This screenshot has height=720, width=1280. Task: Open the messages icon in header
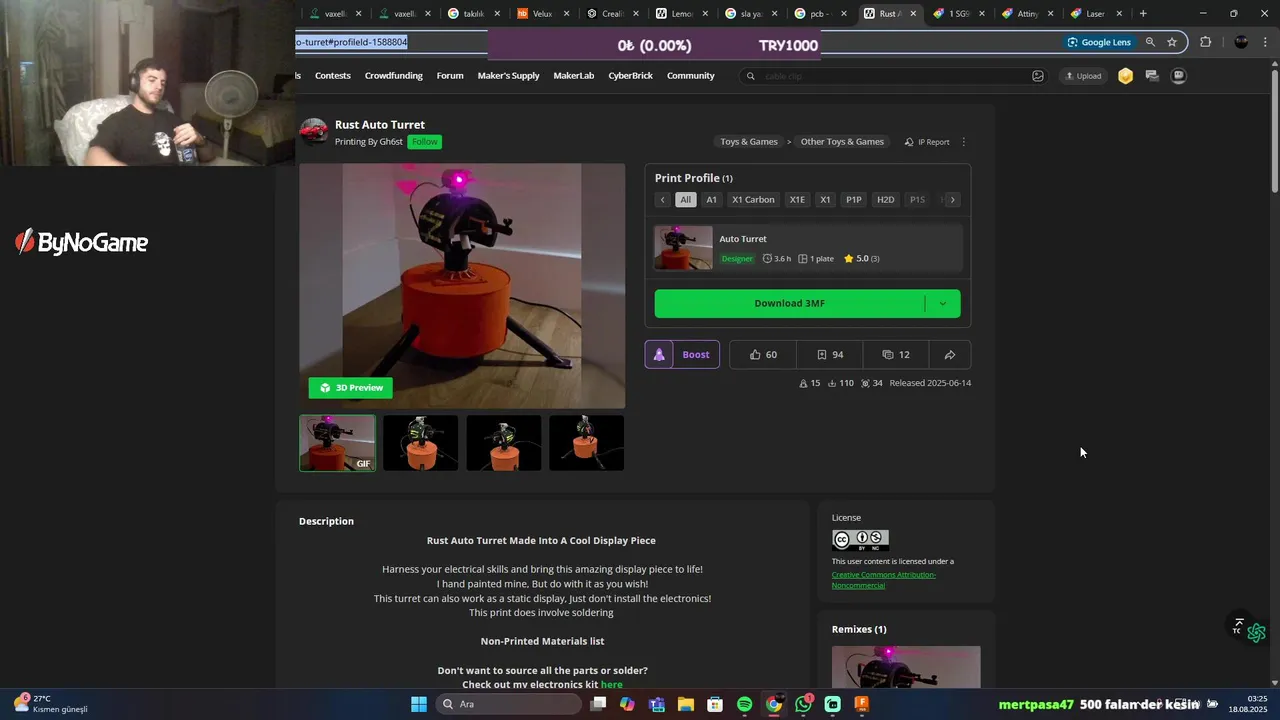[1152, 76]
